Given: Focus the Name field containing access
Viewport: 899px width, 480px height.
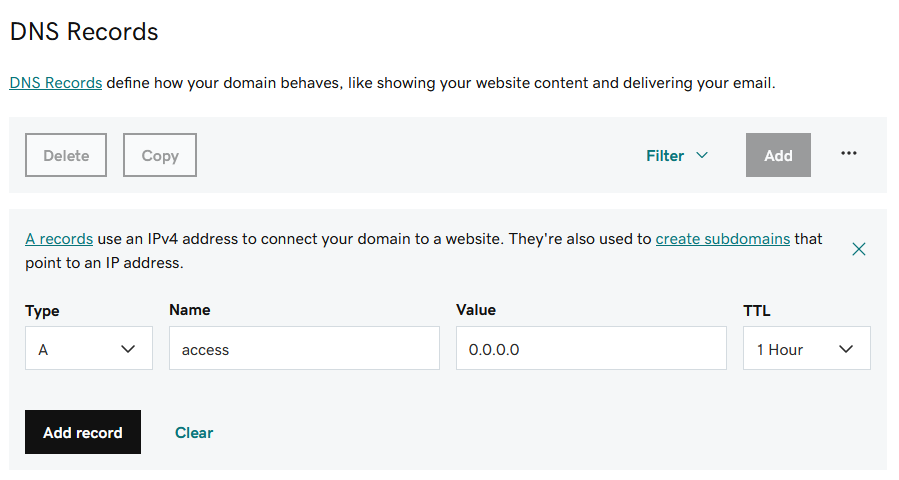Looking at the screenshot, I should [304, 348].
